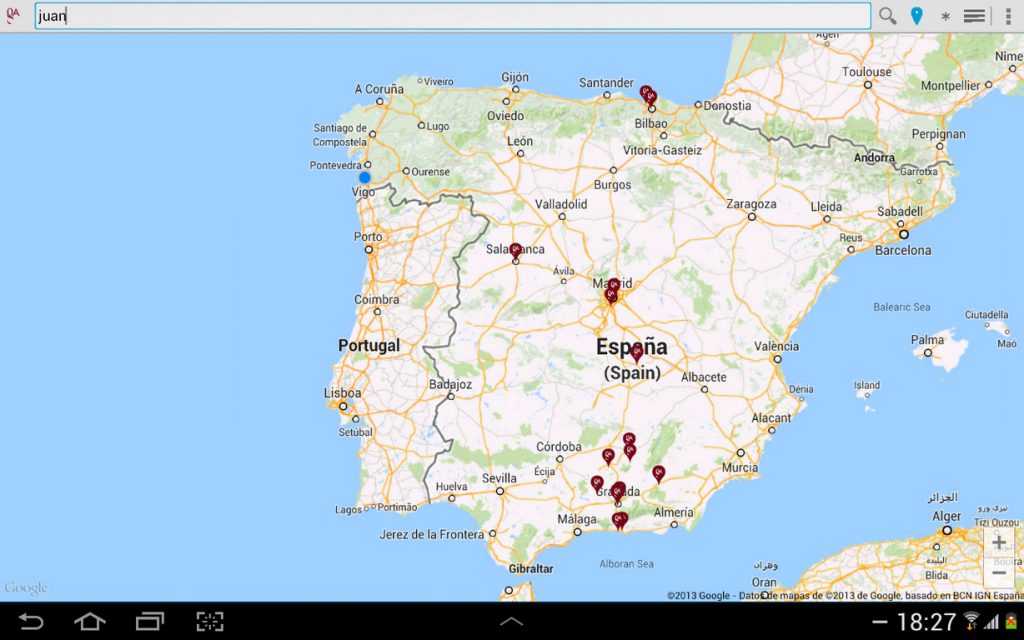Tap the marker near Bilbao
The image size is (1024, 640).
coord(648,95)
